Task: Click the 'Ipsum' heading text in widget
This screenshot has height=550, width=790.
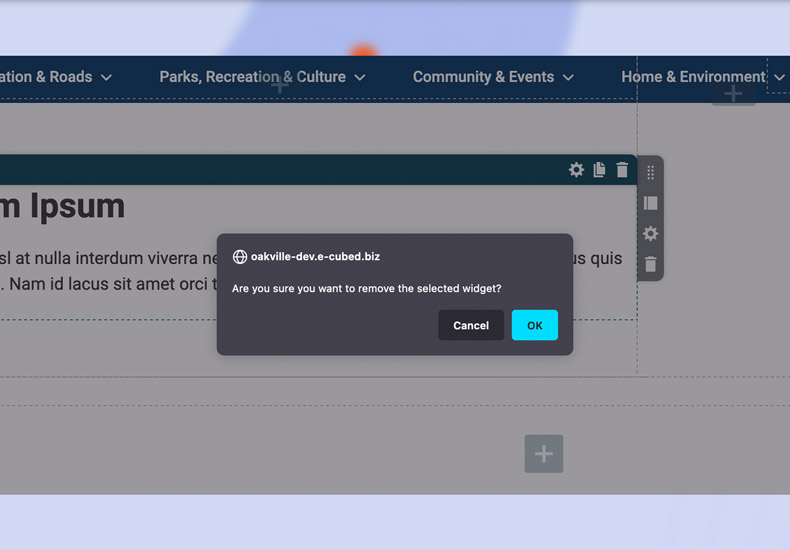Action: pyautogui.click(x=77, y=206)
